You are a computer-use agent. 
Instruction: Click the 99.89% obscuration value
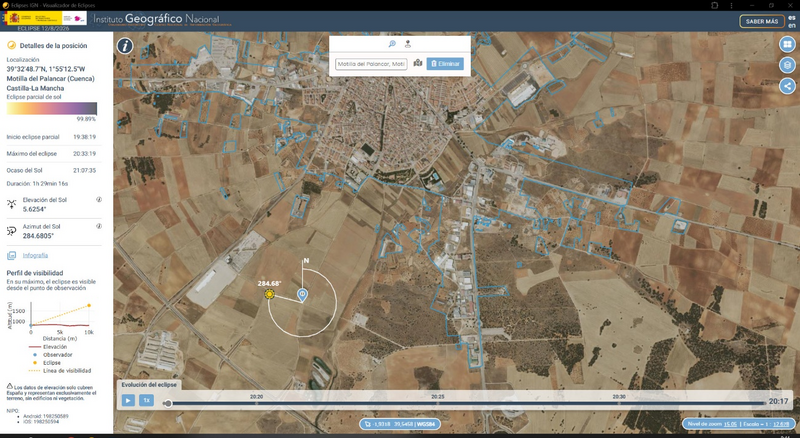click(86, 119)
